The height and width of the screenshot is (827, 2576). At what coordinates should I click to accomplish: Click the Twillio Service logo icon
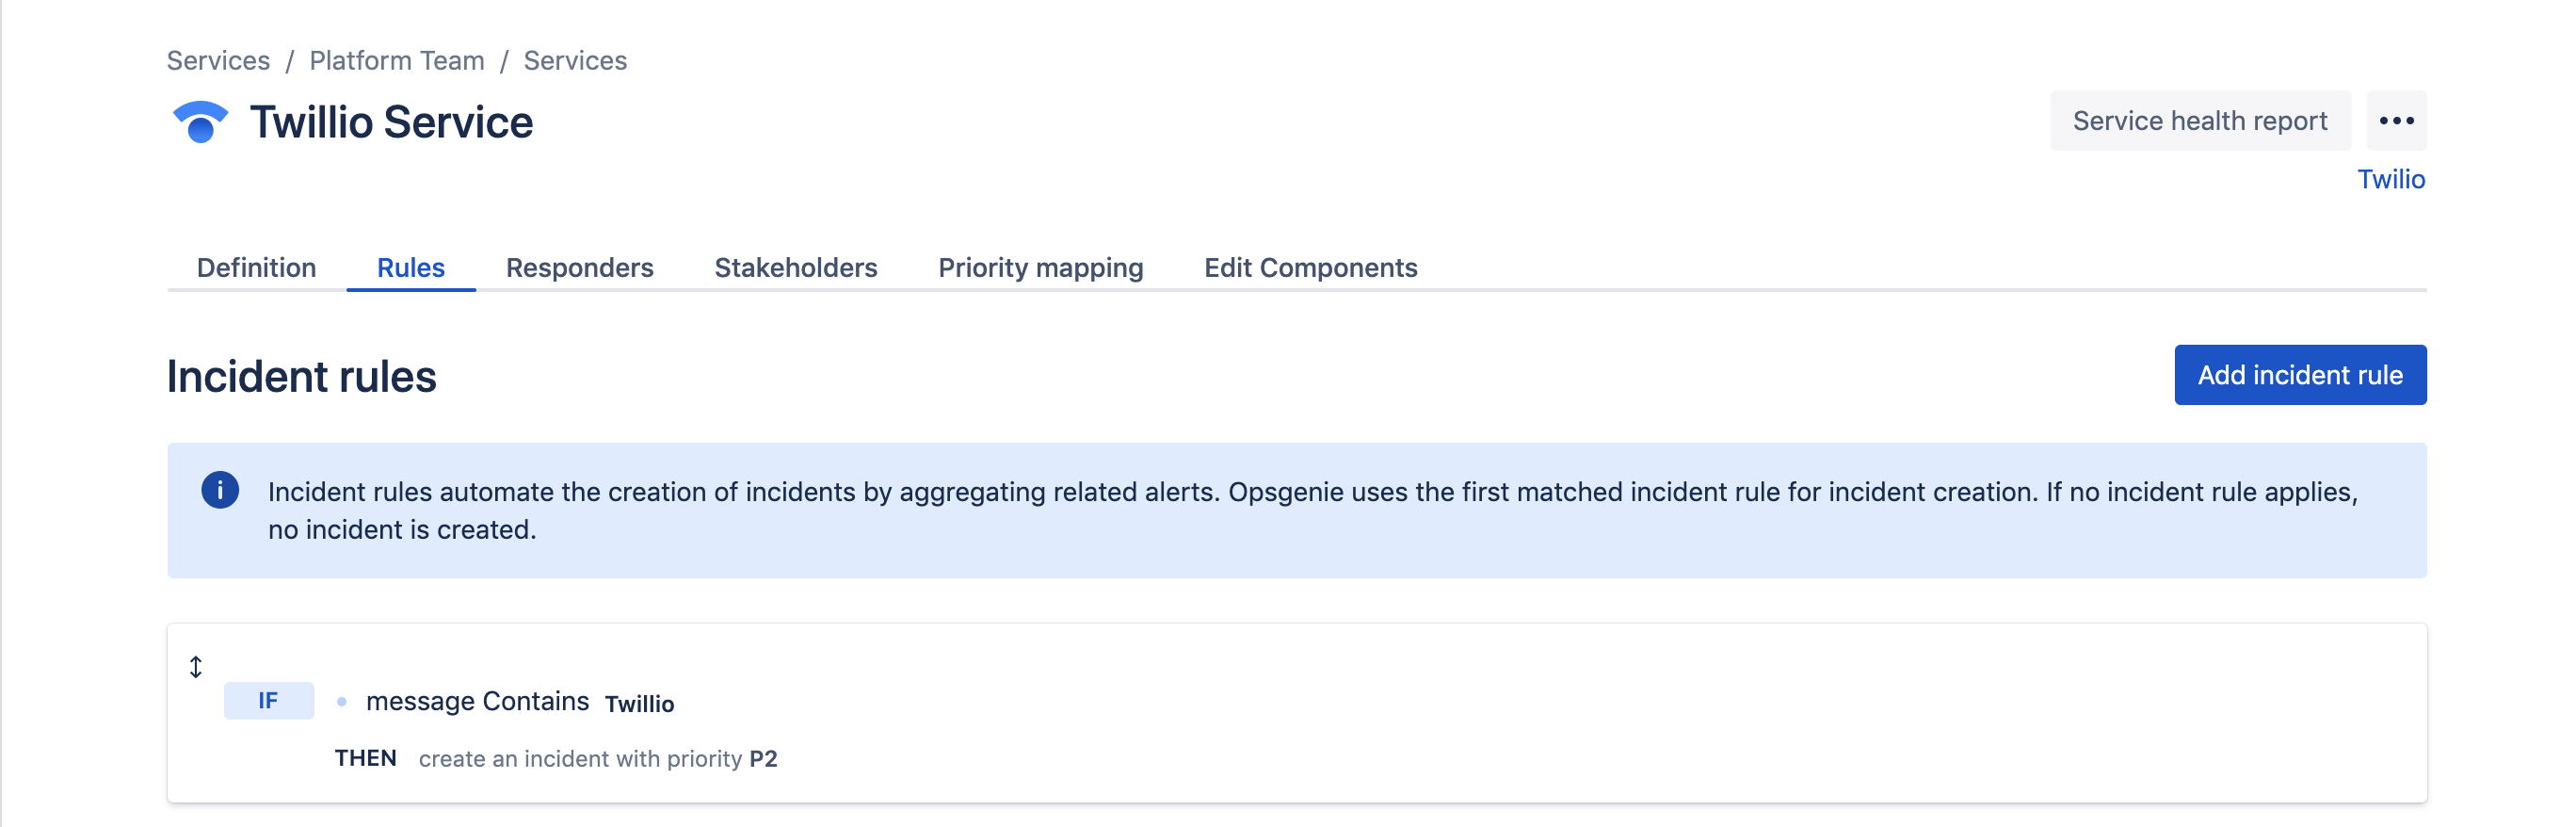200,122
